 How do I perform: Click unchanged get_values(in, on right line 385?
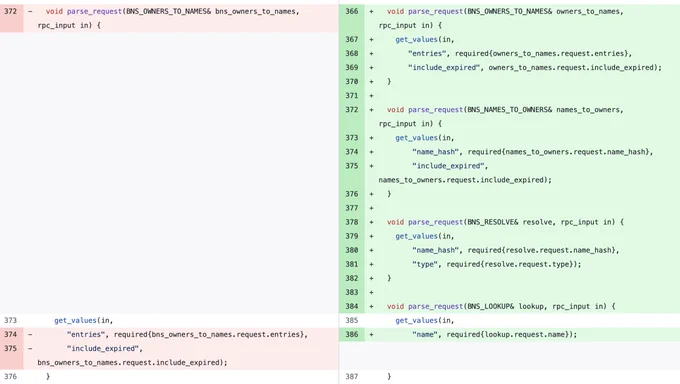tap(425, 321)
